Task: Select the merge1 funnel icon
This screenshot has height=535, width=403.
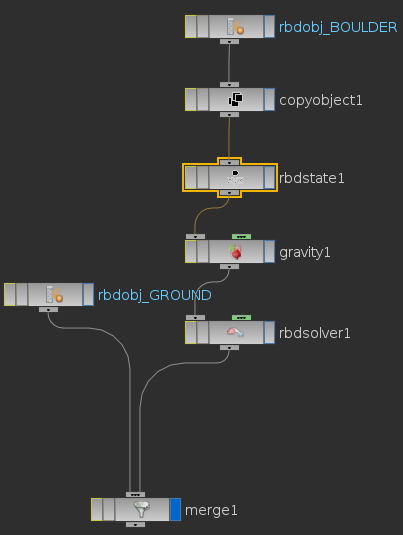Action: pyautogui.click(x=142, y=509)
